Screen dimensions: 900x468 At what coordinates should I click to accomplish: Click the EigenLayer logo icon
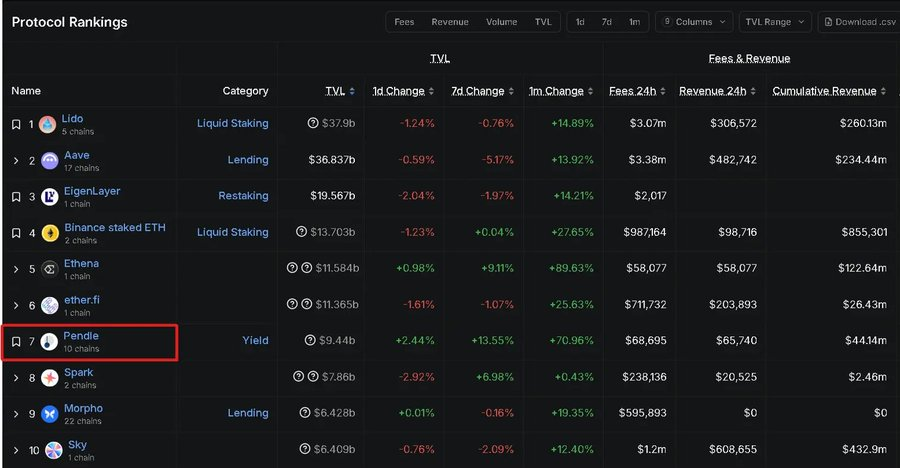(50, 197)
